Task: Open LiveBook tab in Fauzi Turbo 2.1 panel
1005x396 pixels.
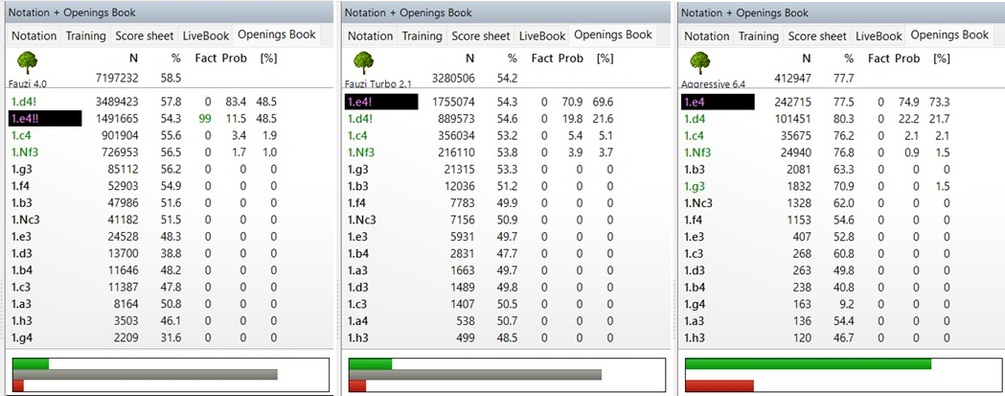Action: point(543,36)
